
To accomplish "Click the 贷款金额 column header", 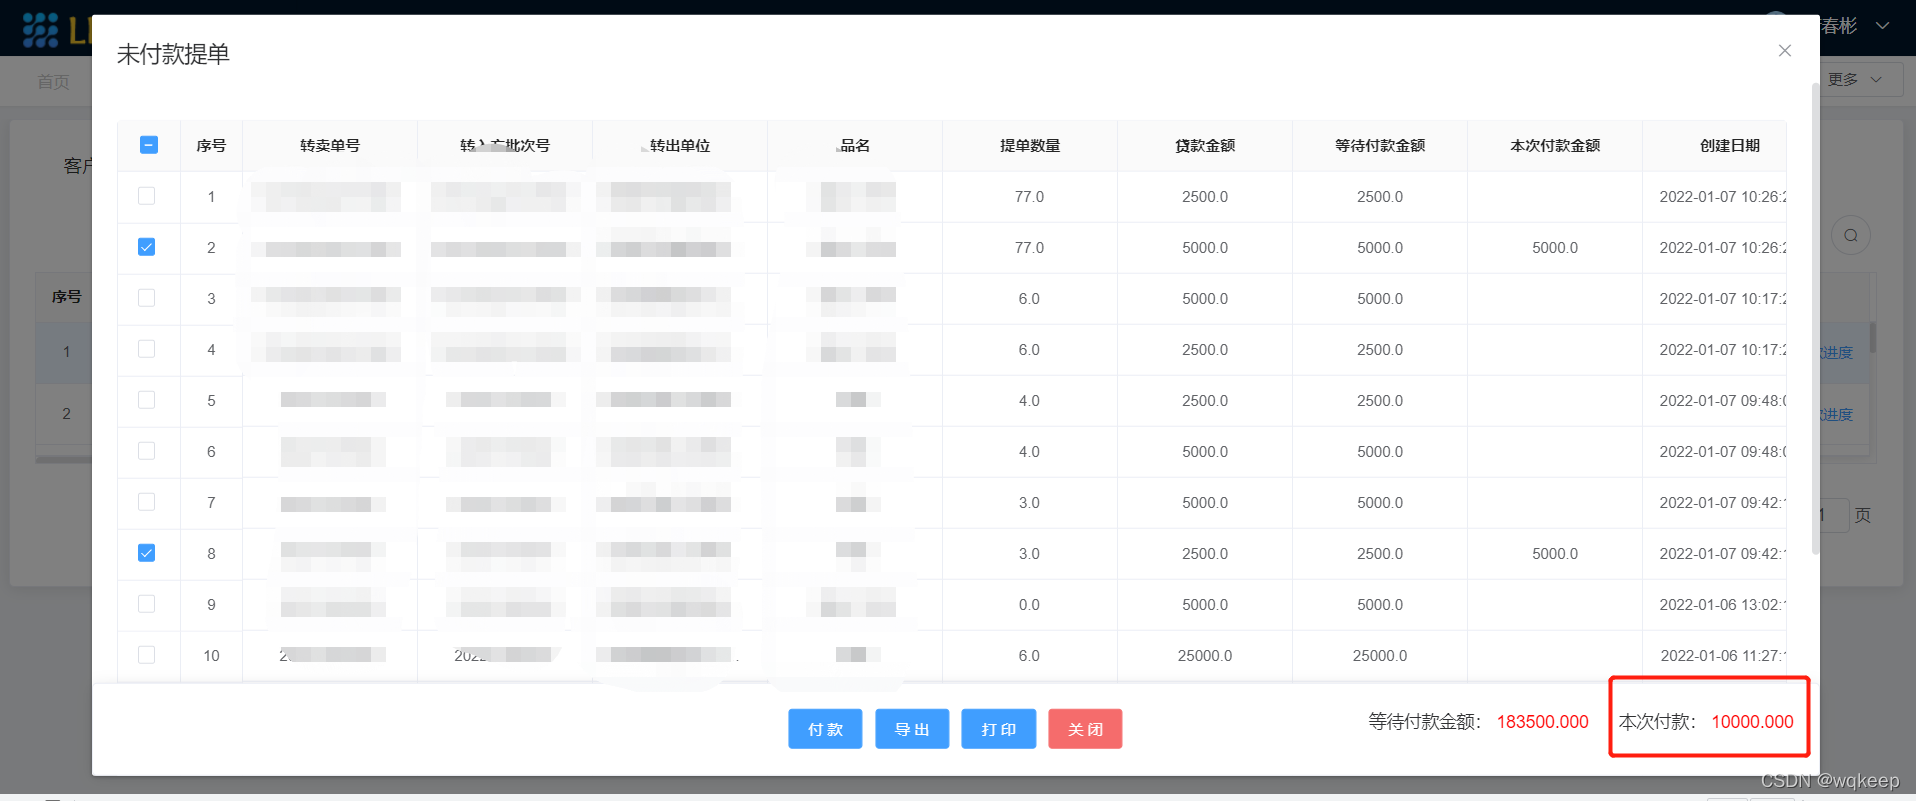I will click(1205, 146).
